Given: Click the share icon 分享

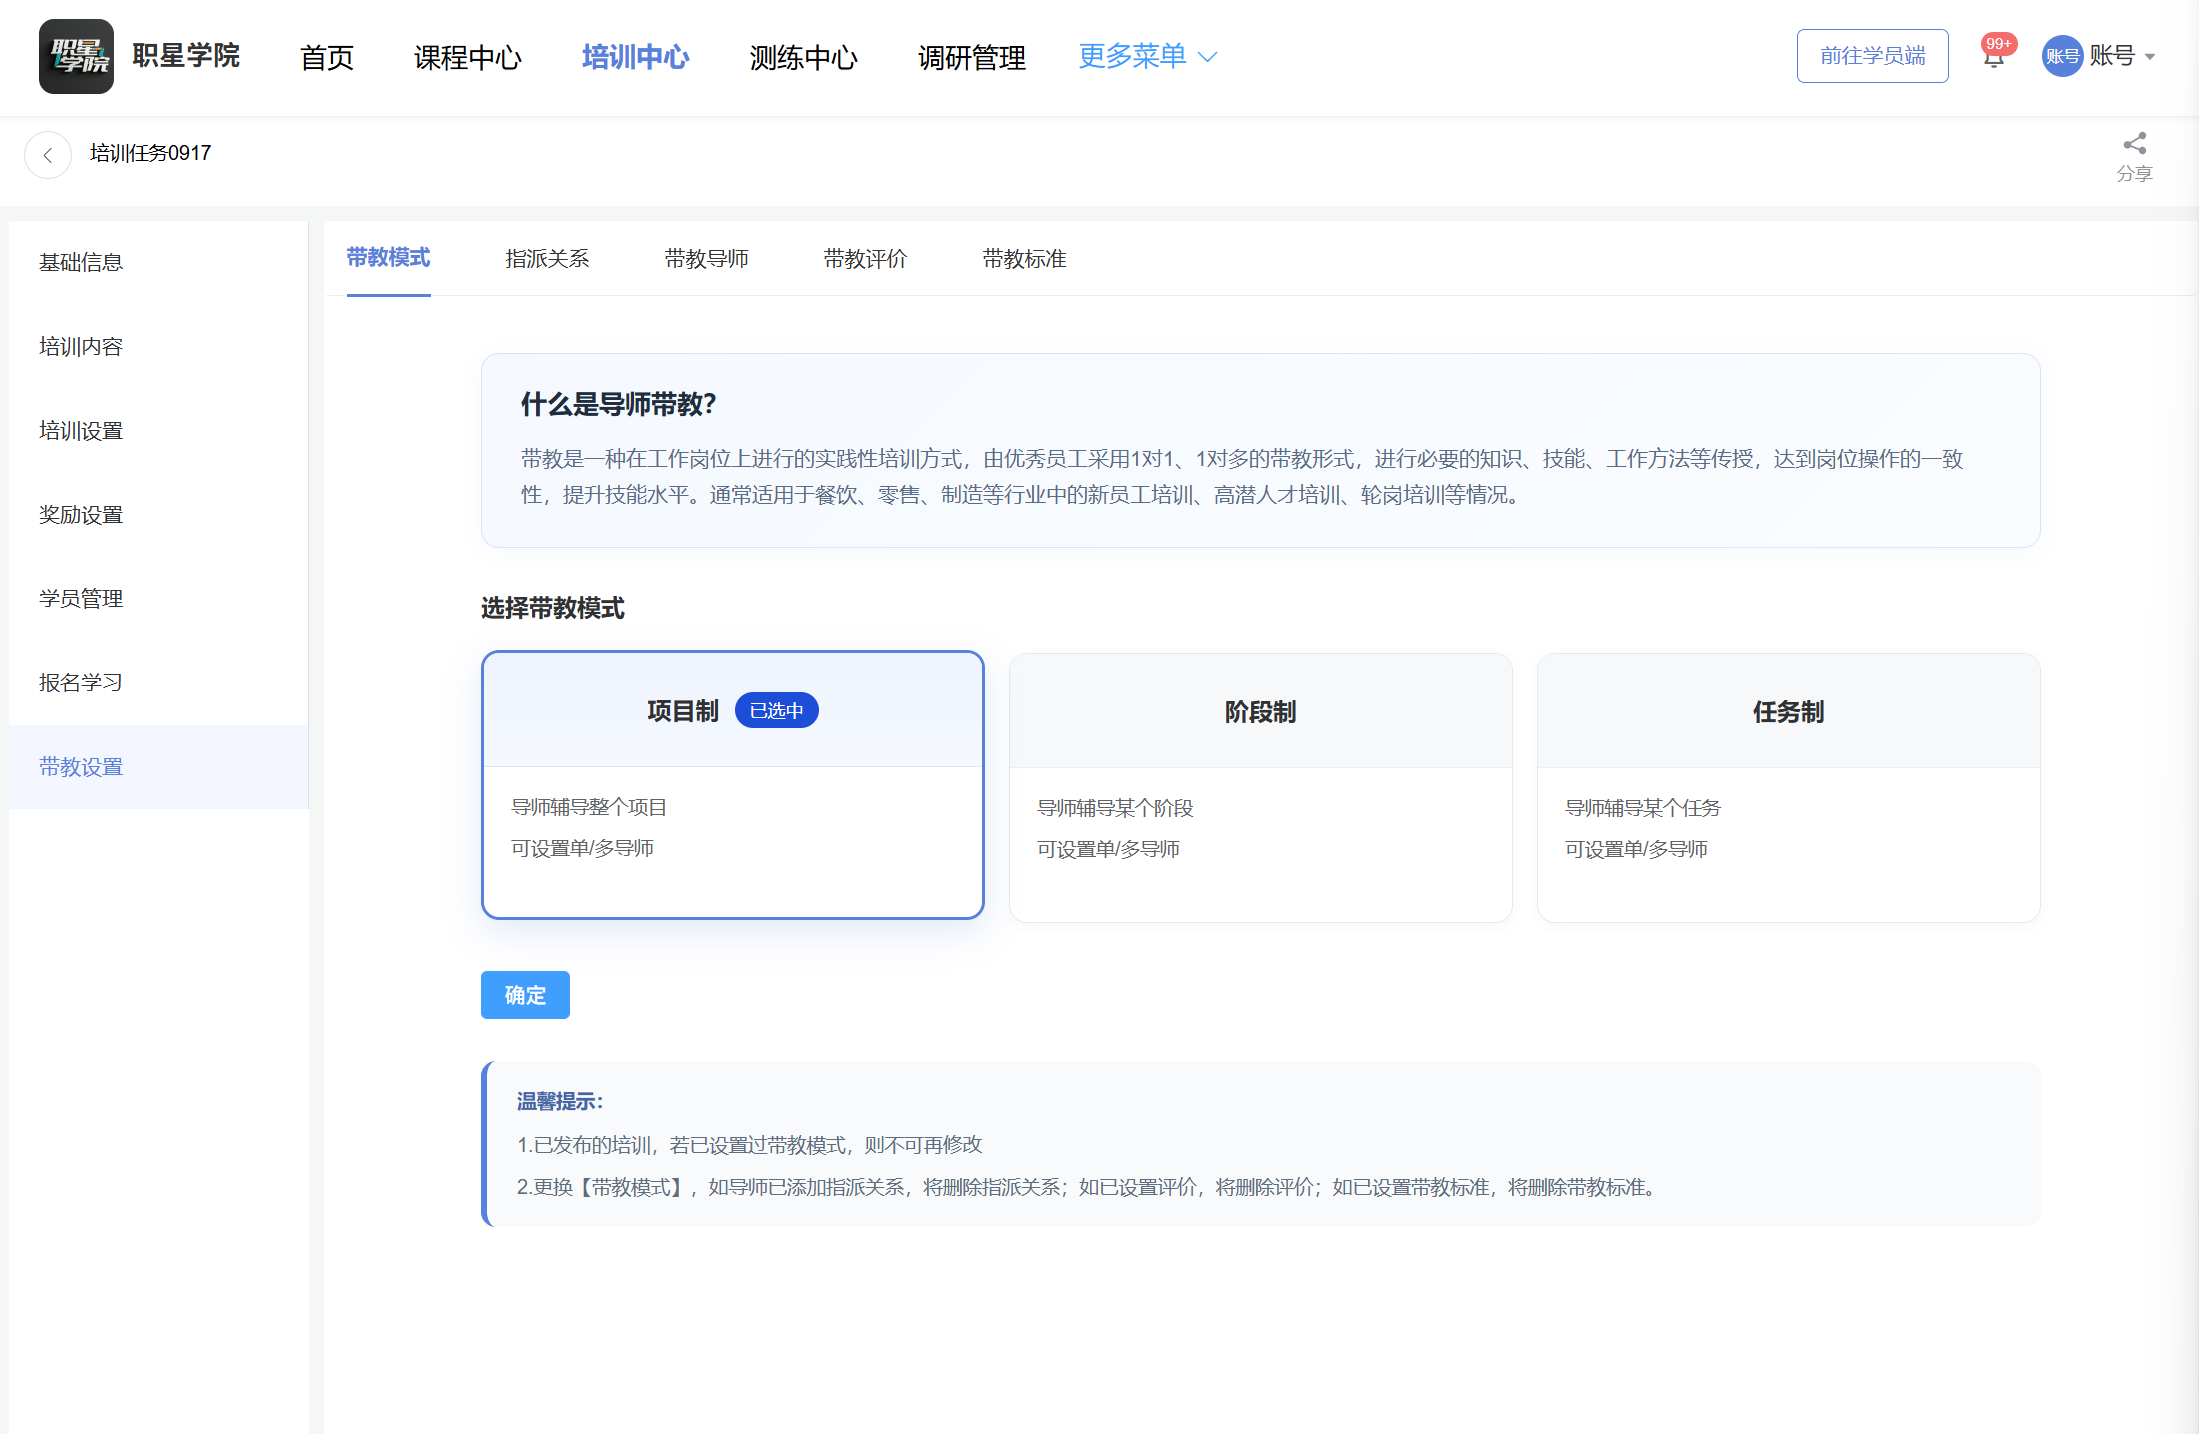Looking at the screenshot, I should tap(2135, 157).
